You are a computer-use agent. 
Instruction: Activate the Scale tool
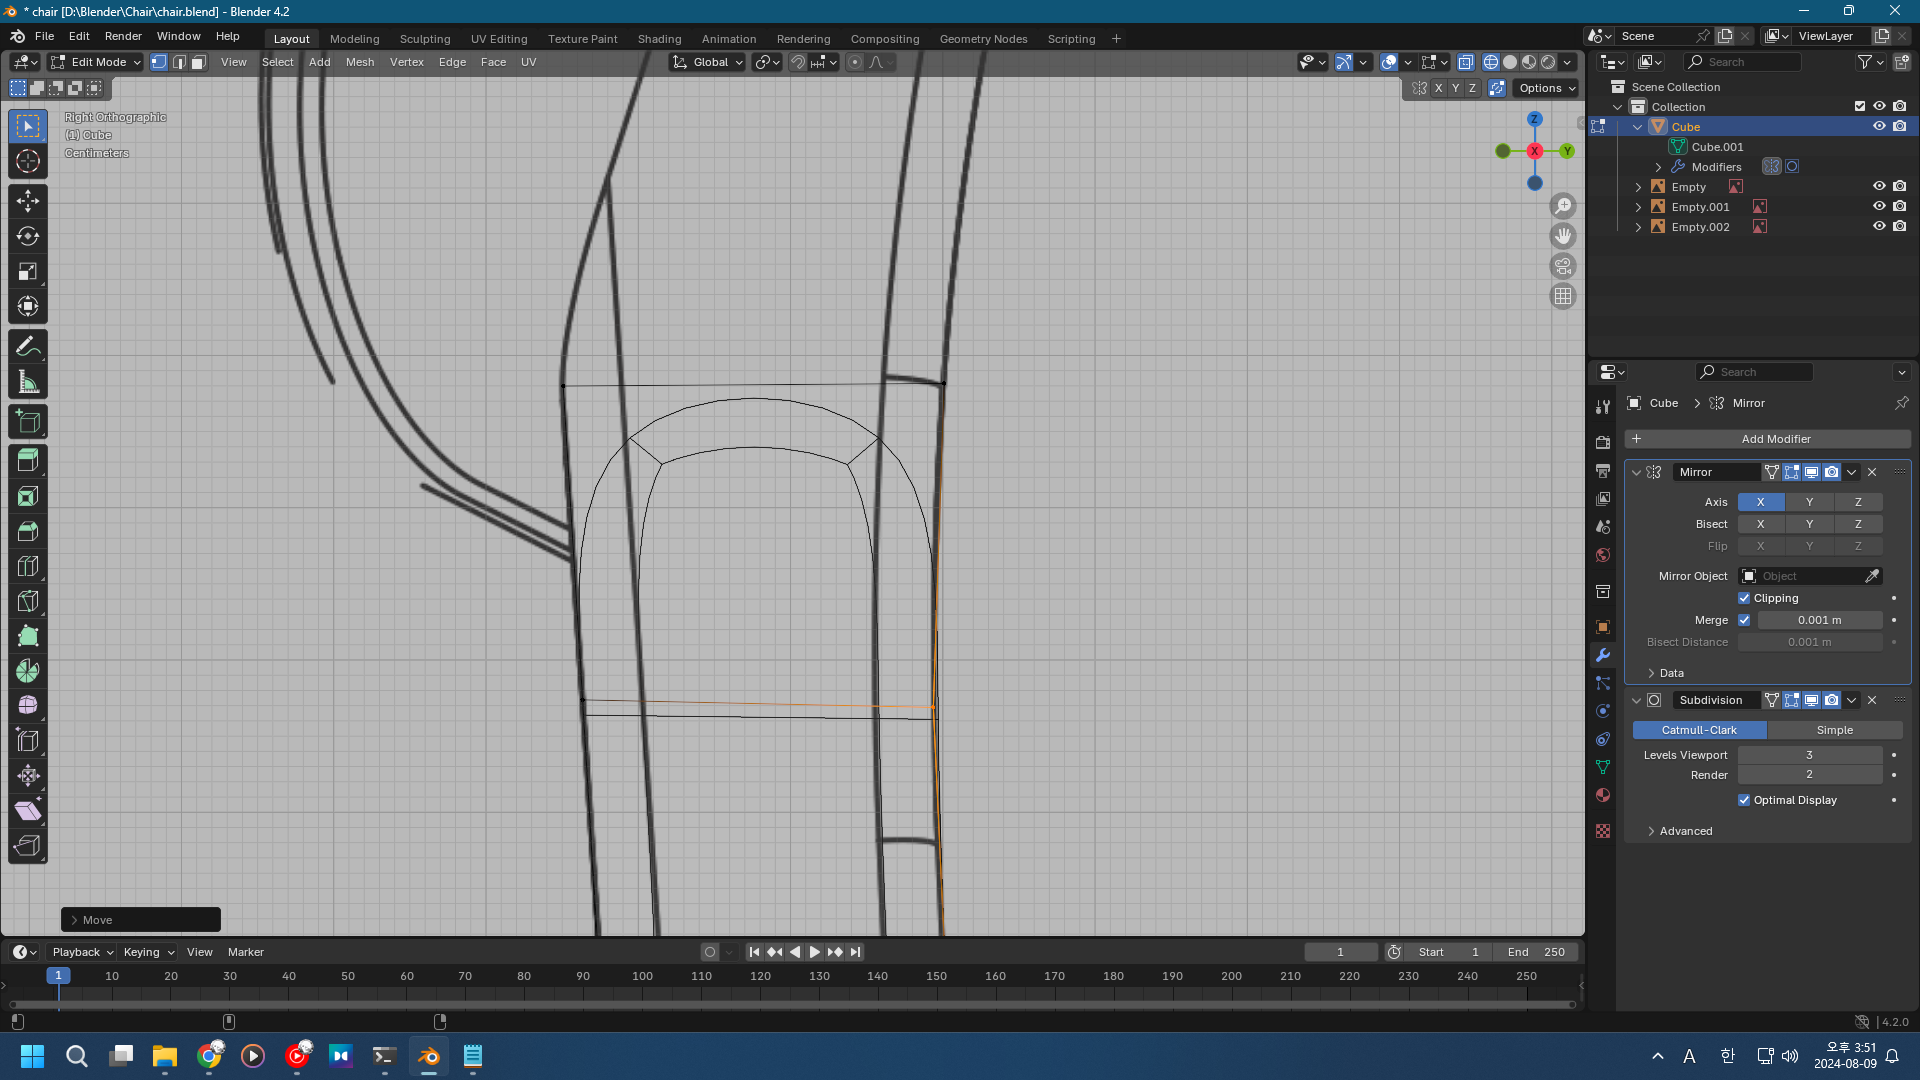pos(28,271)
